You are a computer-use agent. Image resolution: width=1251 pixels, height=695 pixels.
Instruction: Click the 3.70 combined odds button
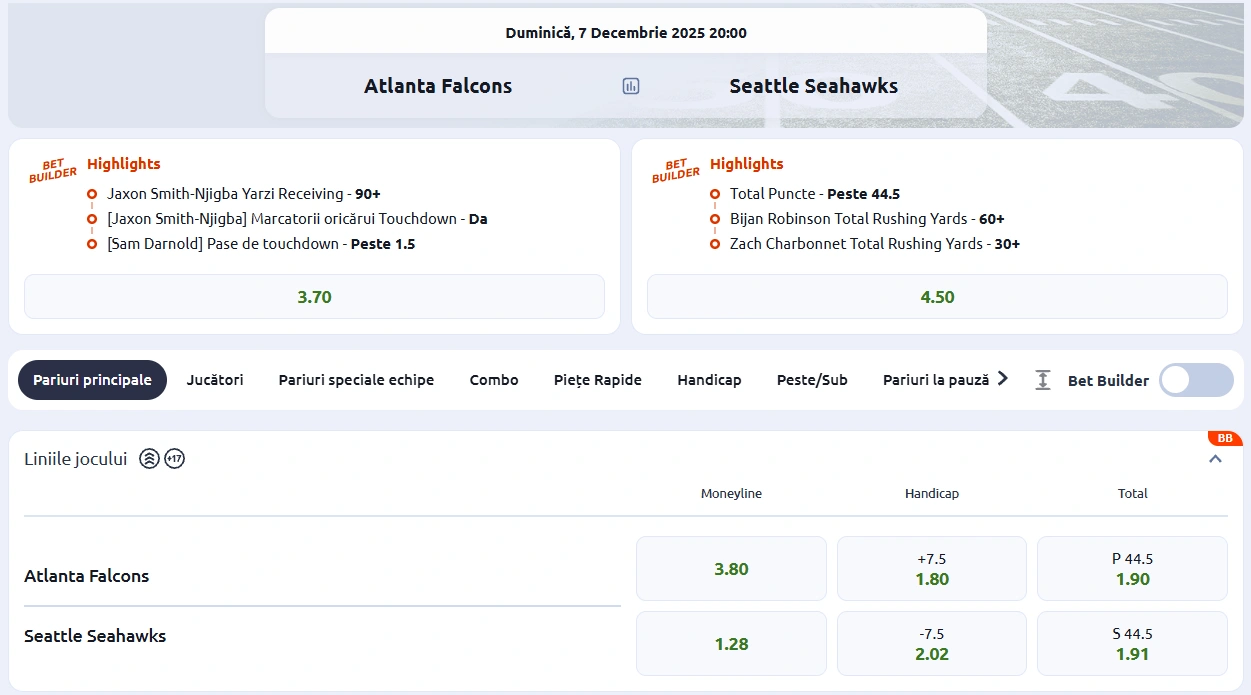314,296
